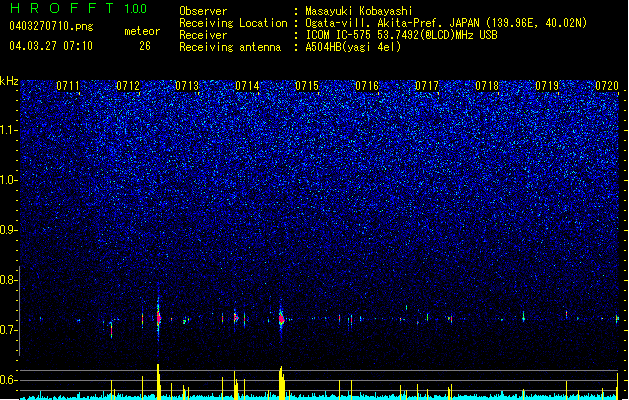Click the kHz axis unit label
The width and height of the screenshot is (629, 400).
pyautogui.click(x=9, y=81)
